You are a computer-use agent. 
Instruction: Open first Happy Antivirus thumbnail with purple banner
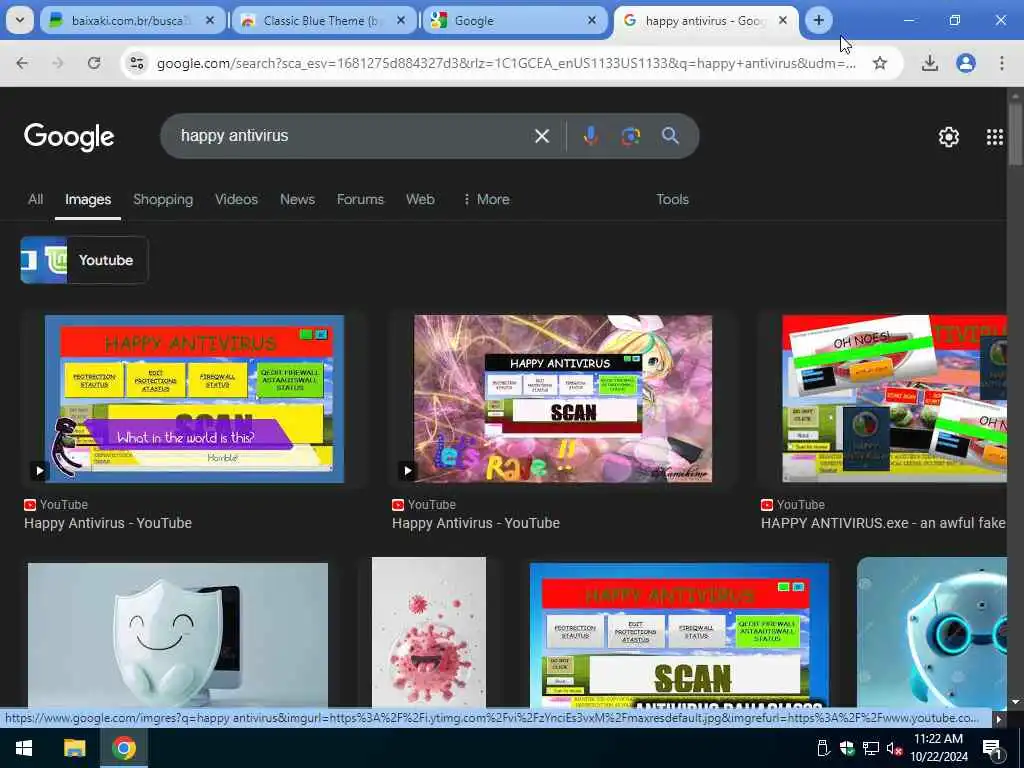pos(195,399)
